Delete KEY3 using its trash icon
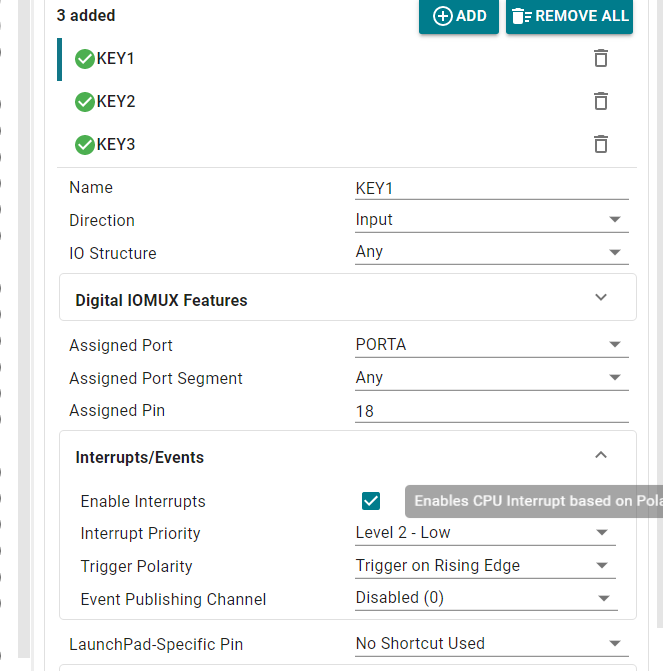Screen dimensions: 663x671 601,144
